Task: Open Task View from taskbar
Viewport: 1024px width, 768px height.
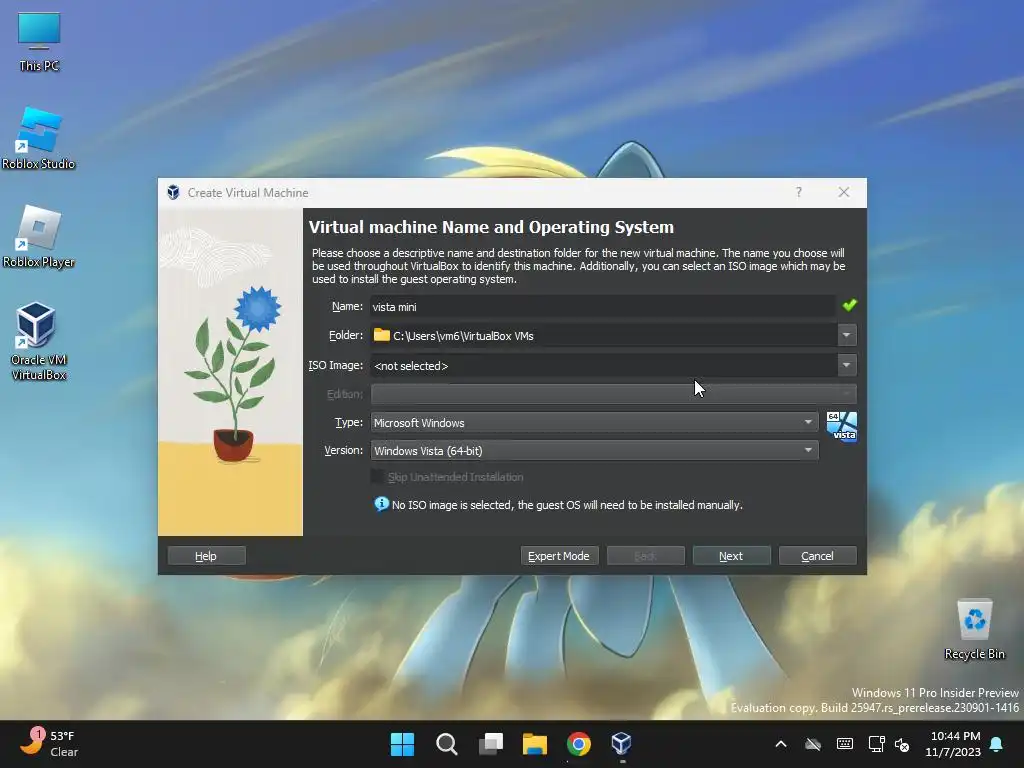Action: [490, 744]
